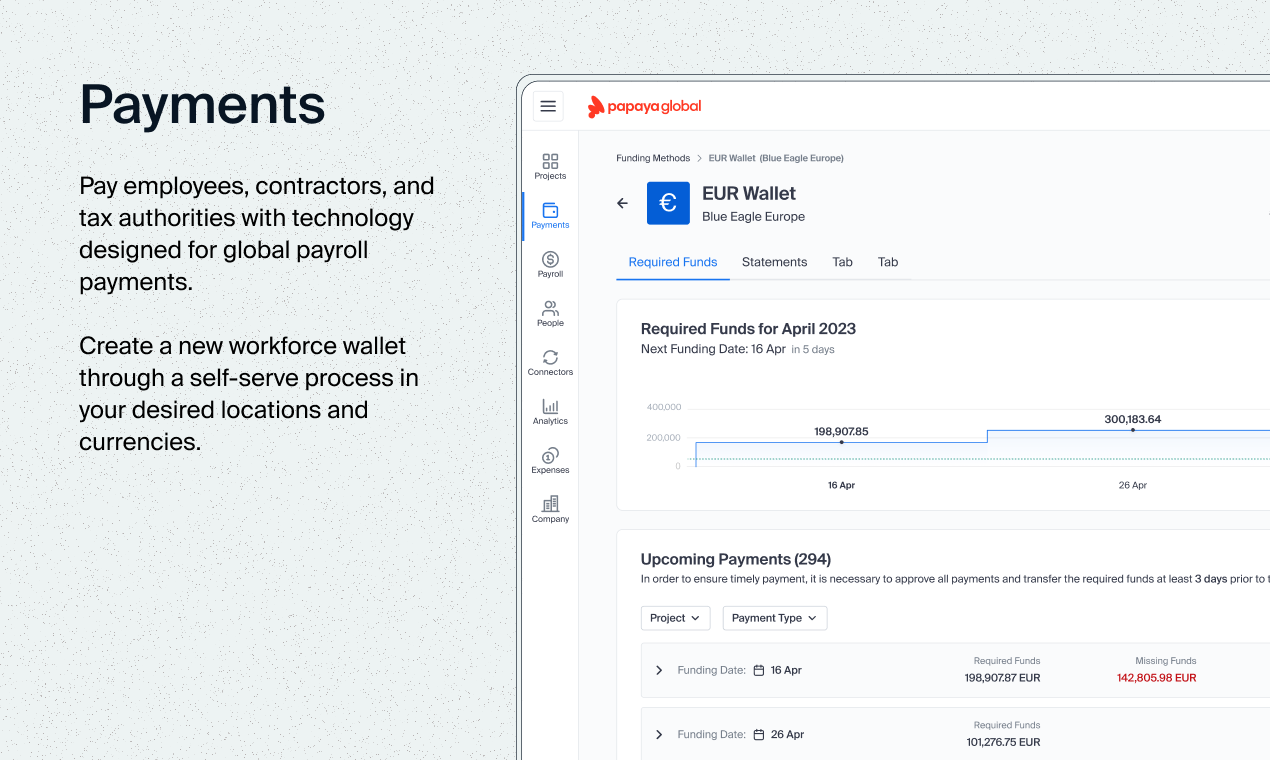Click the Papaya Global logo
The image size is (1270, 760).
pyautogui.click(x=644, y=106)
